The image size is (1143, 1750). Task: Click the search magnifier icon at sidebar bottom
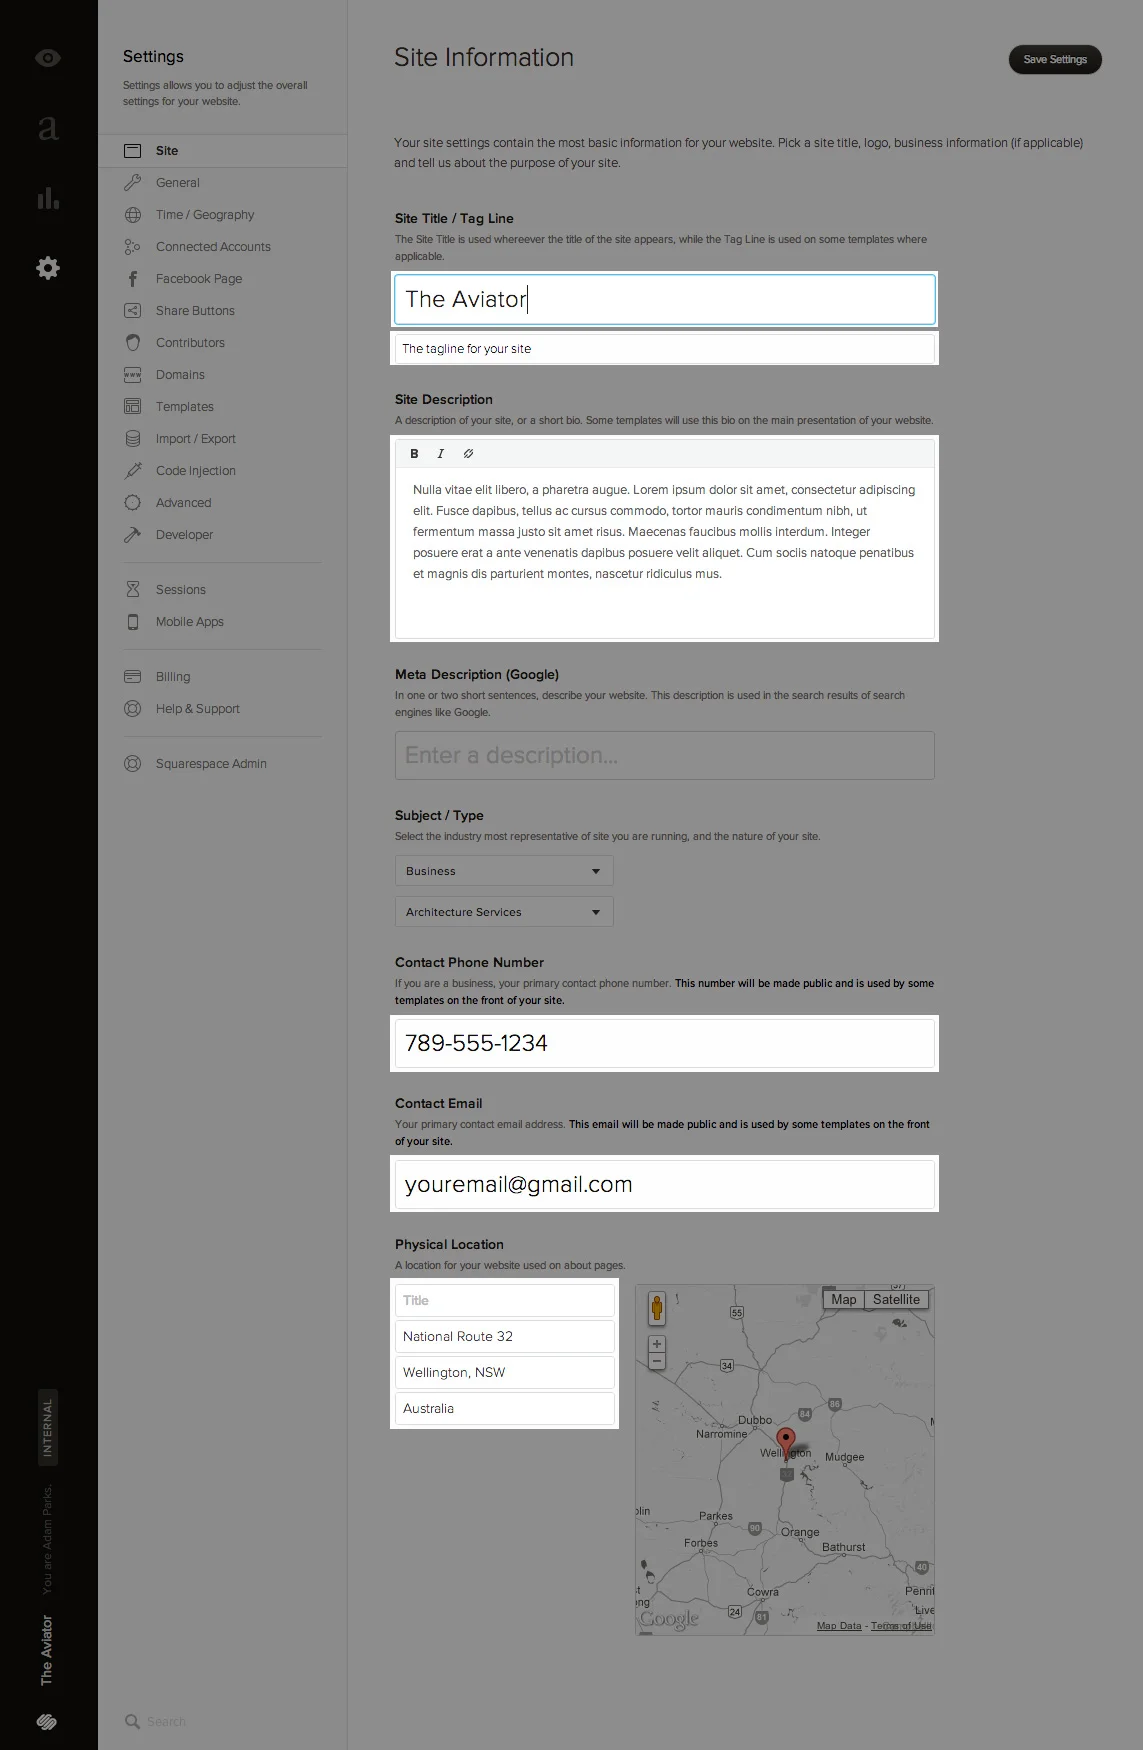[x=132, y=1721]
